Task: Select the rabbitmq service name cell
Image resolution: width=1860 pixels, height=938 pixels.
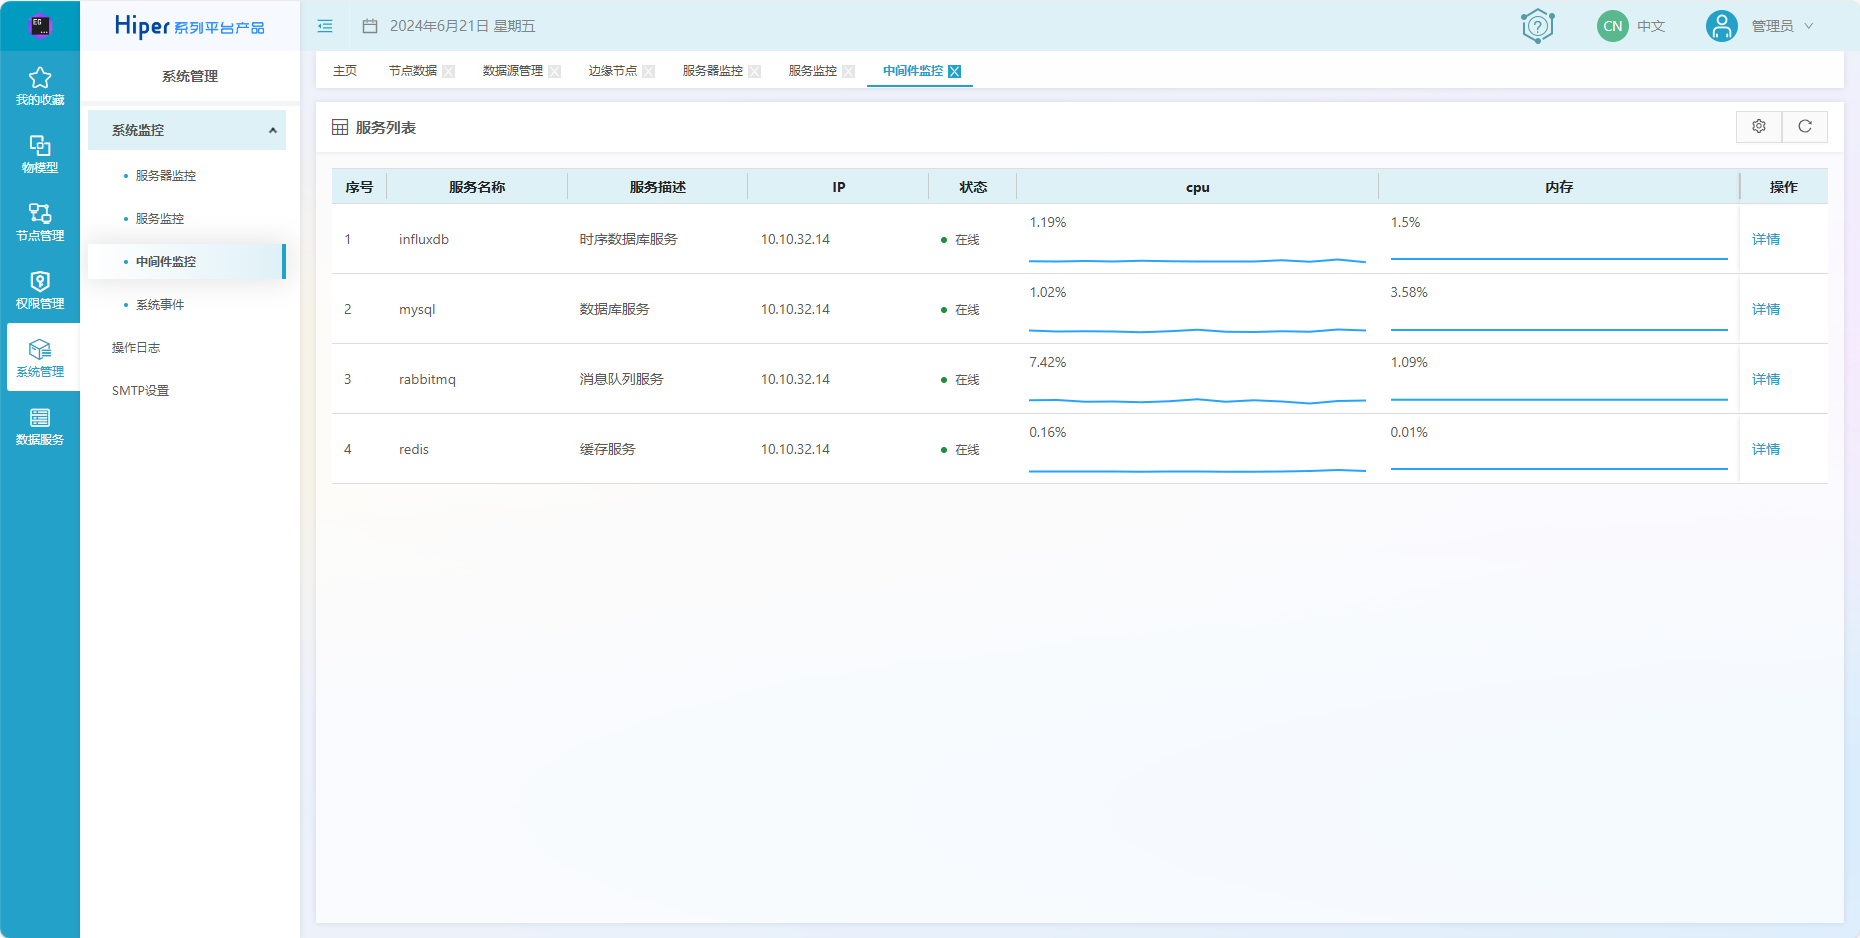Action: pyautogui.click(x=427, y=379)
